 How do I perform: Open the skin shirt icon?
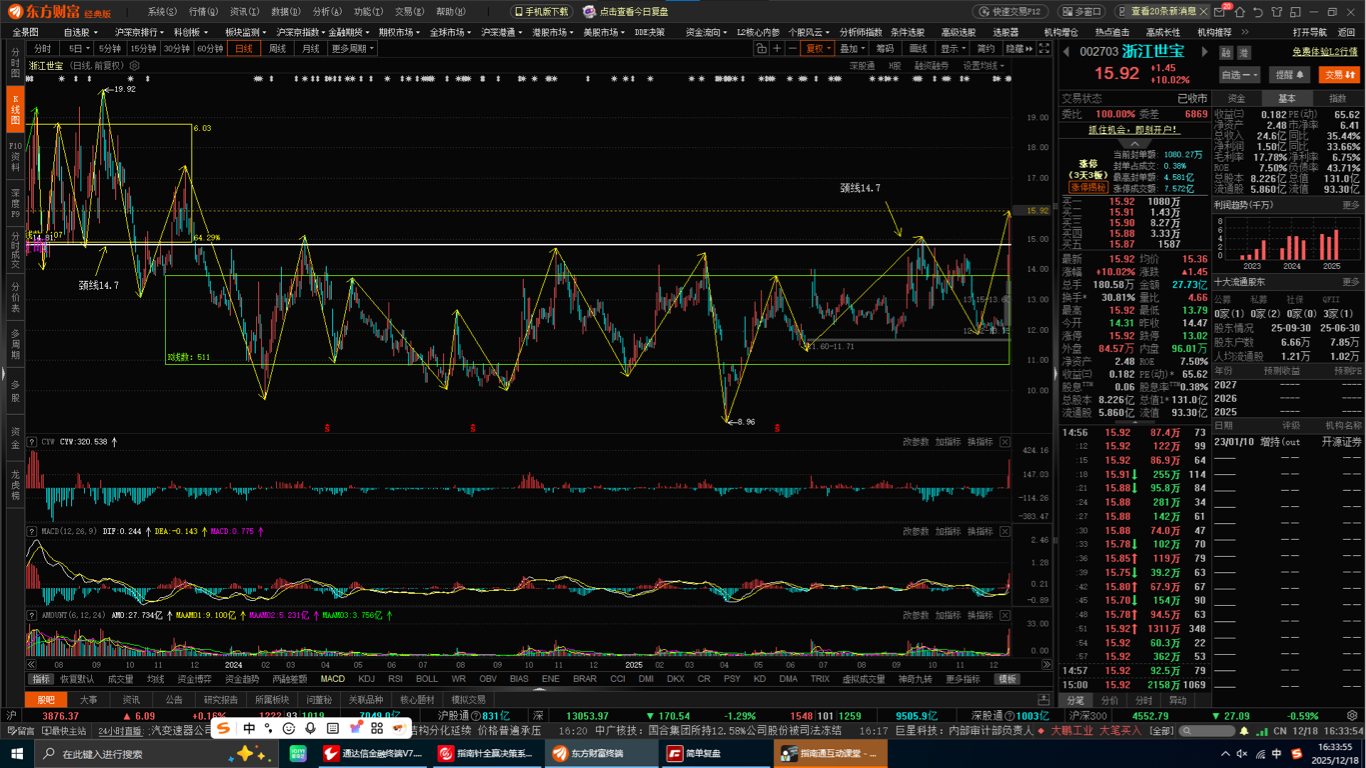1277,12
